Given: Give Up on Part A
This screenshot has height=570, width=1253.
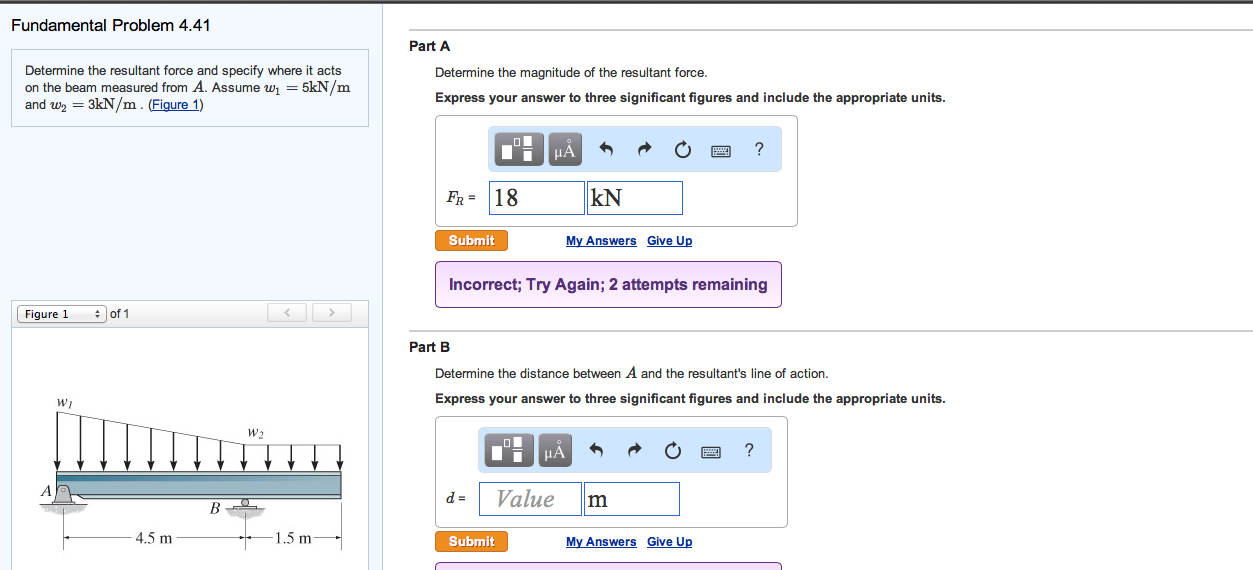Looking at the screenshot, I should 669,241.
